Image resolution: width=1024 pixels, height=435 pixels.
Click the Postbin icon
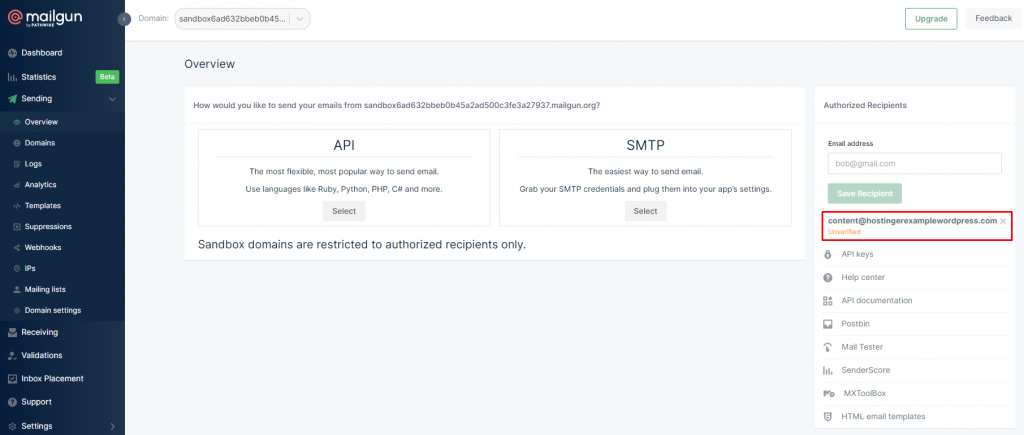click(x=828, y=324)
